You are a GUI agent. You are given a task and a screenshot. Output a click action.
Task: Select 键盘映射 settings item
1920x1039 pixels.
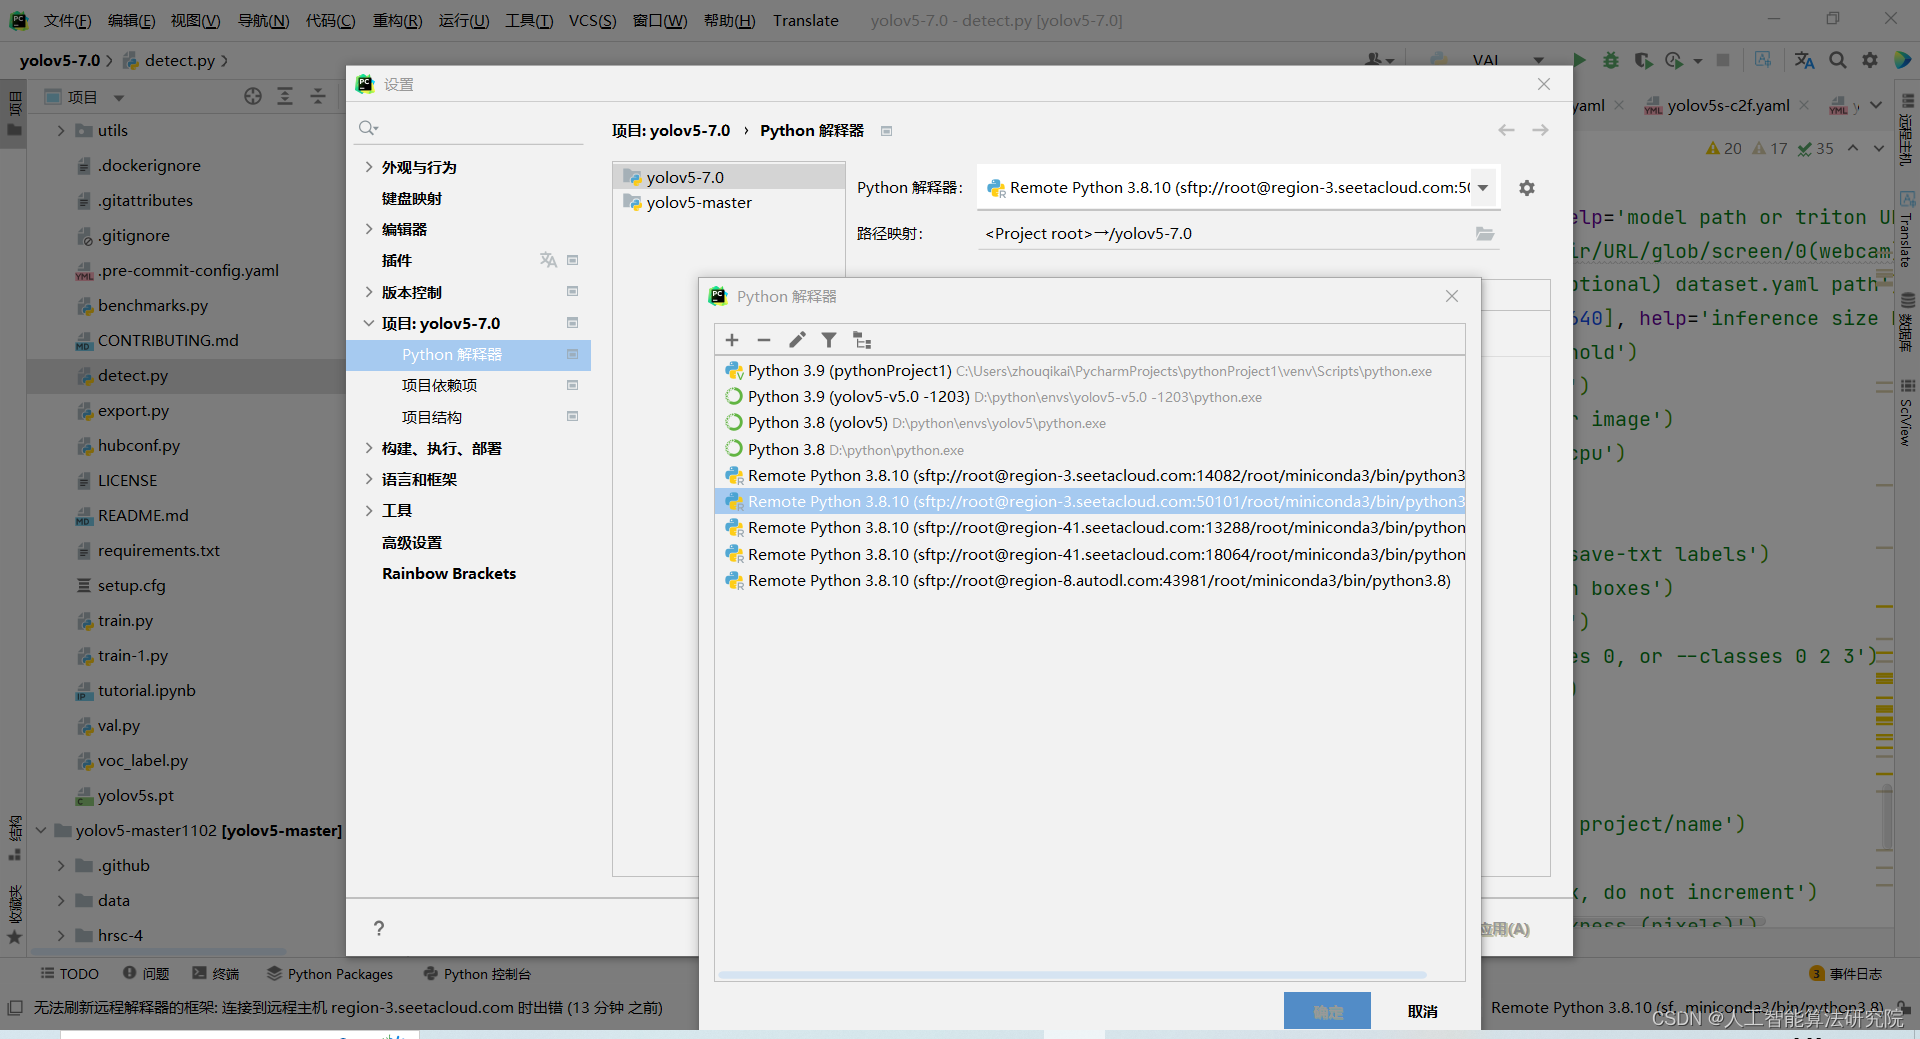412,198
